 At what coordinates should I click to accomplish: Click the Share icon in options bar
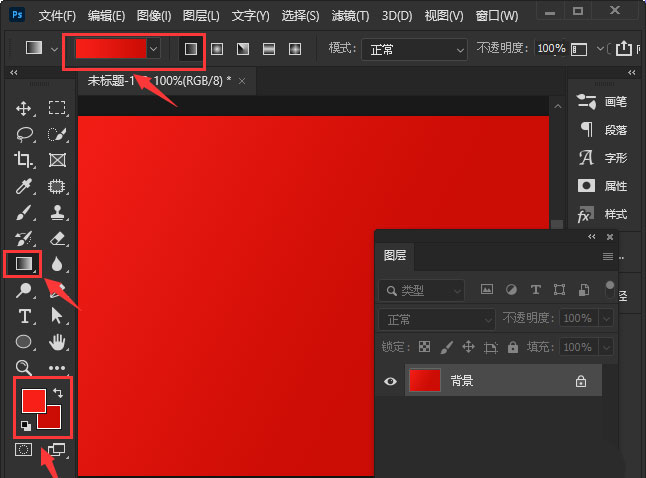(623, 48)
